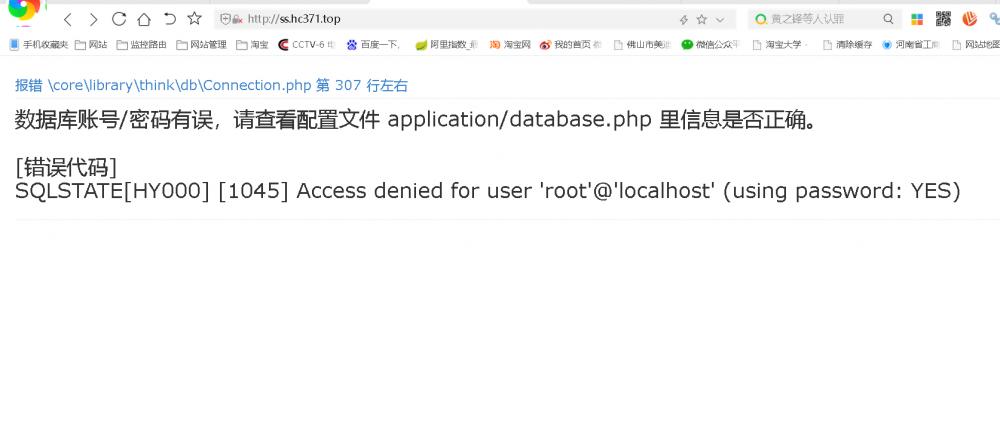Reload the page with the refresh icon

click(x=119, y=19)
